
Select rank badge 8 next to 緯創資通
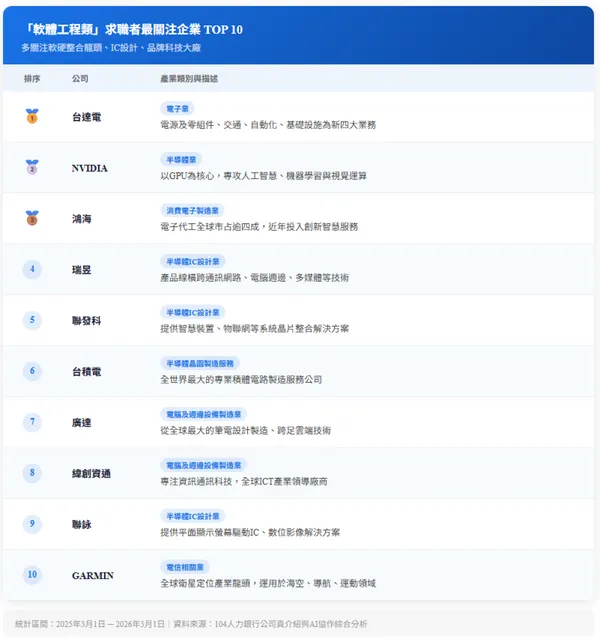tap(32, 473)
